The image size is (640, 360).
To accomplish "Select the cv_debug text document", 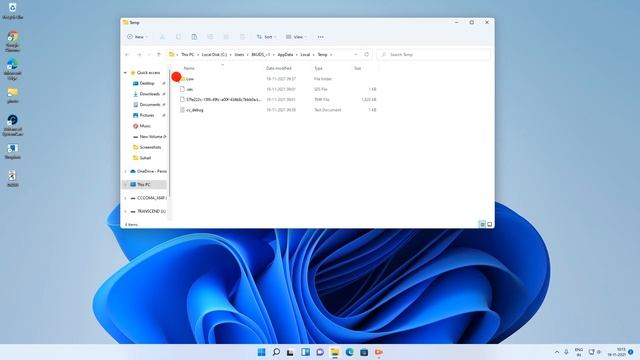I will 195,110.
